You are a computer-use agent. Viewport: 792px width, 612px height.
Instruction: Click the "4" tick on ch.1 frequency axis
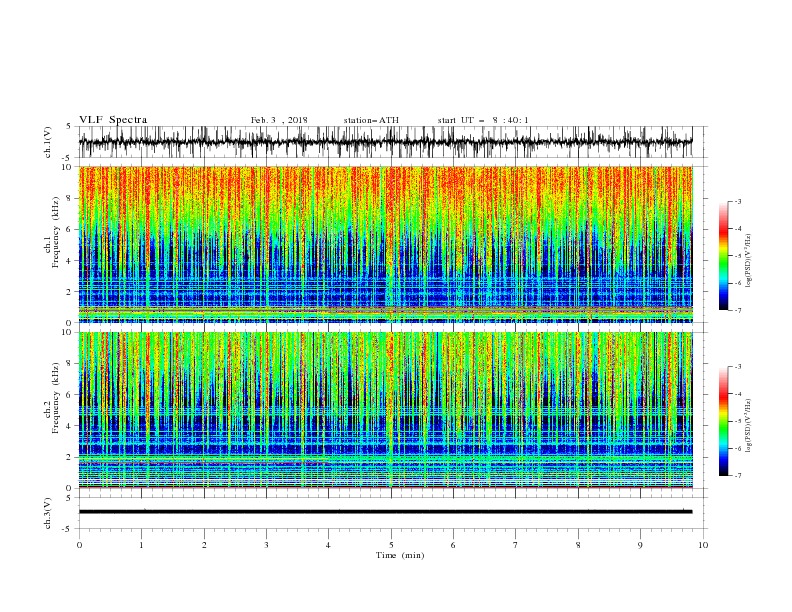[x=69, y=261]
